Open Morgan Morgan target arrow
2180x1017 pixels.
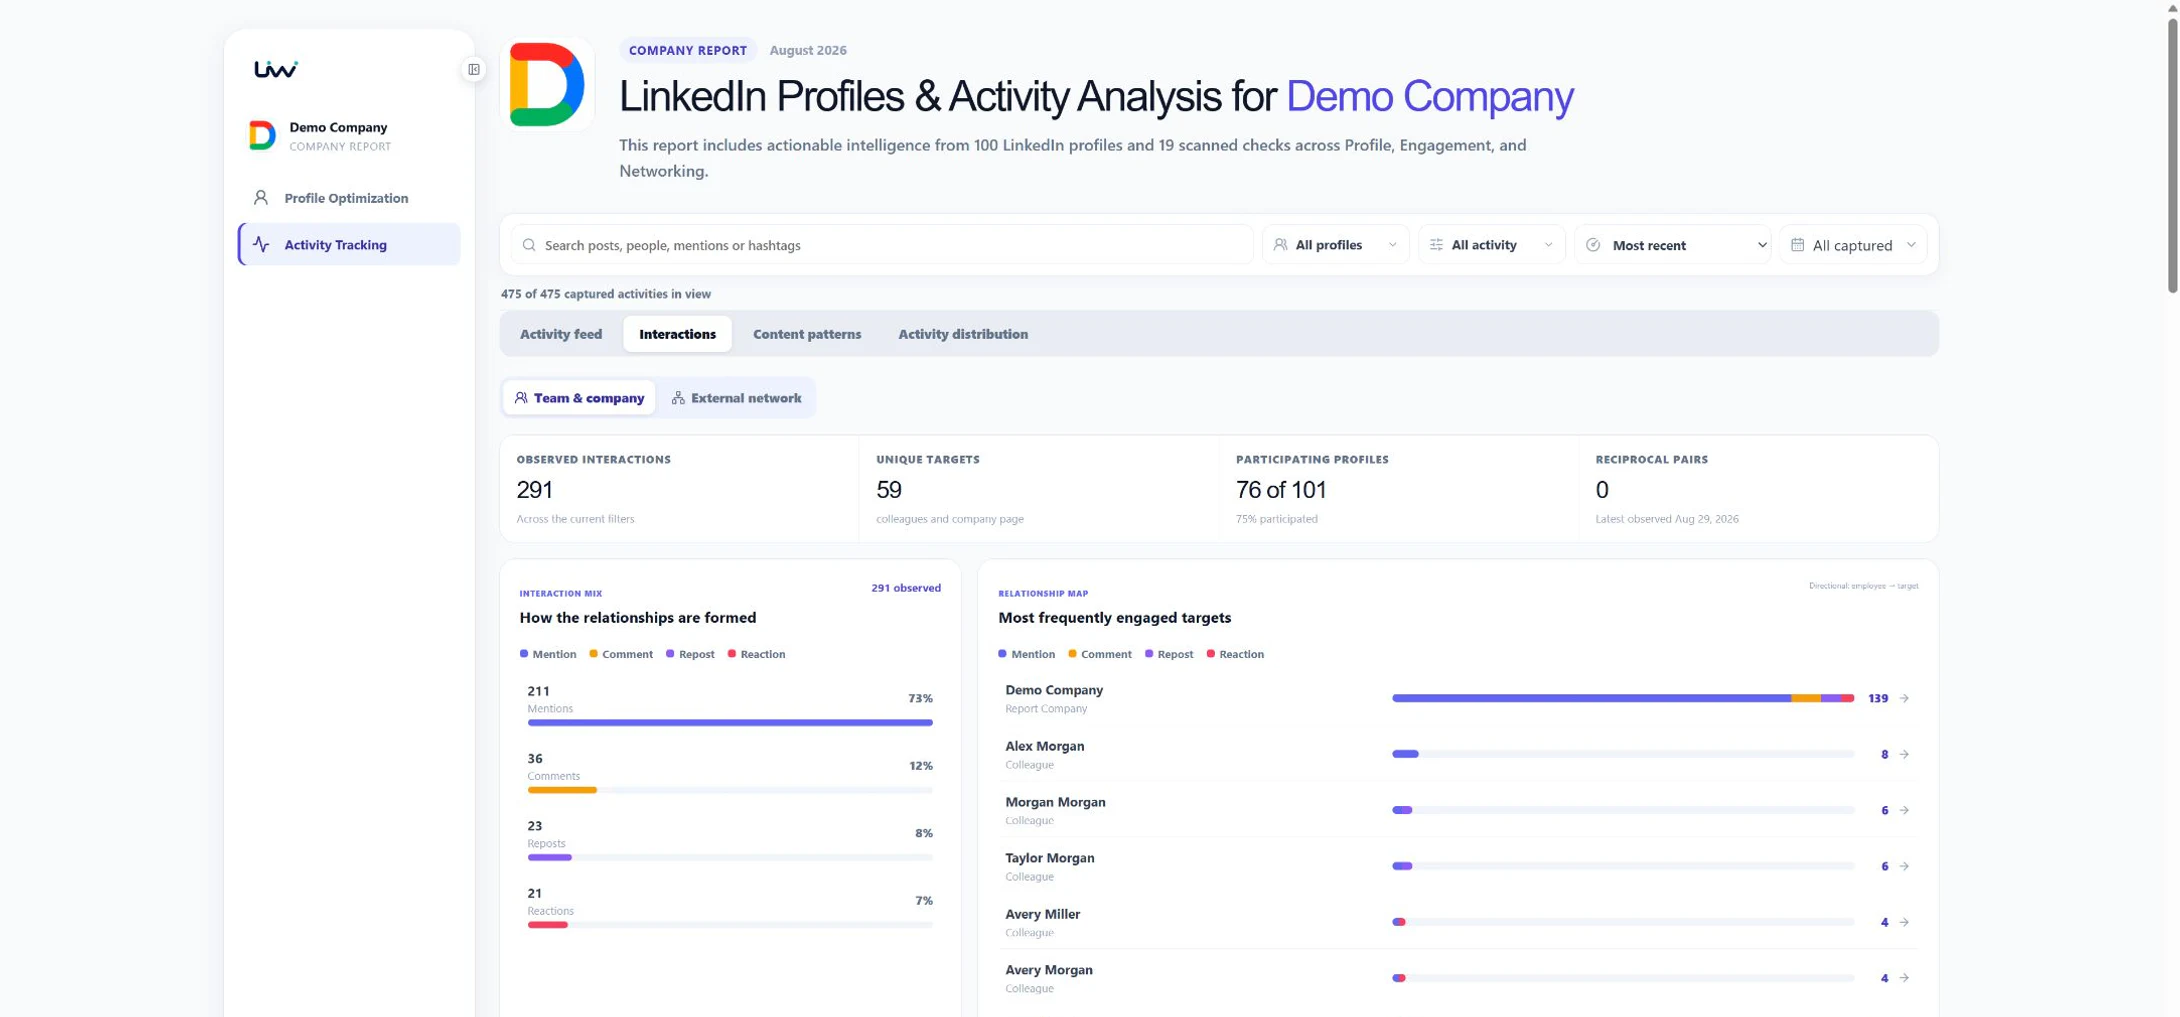[x=1904, y=810]
